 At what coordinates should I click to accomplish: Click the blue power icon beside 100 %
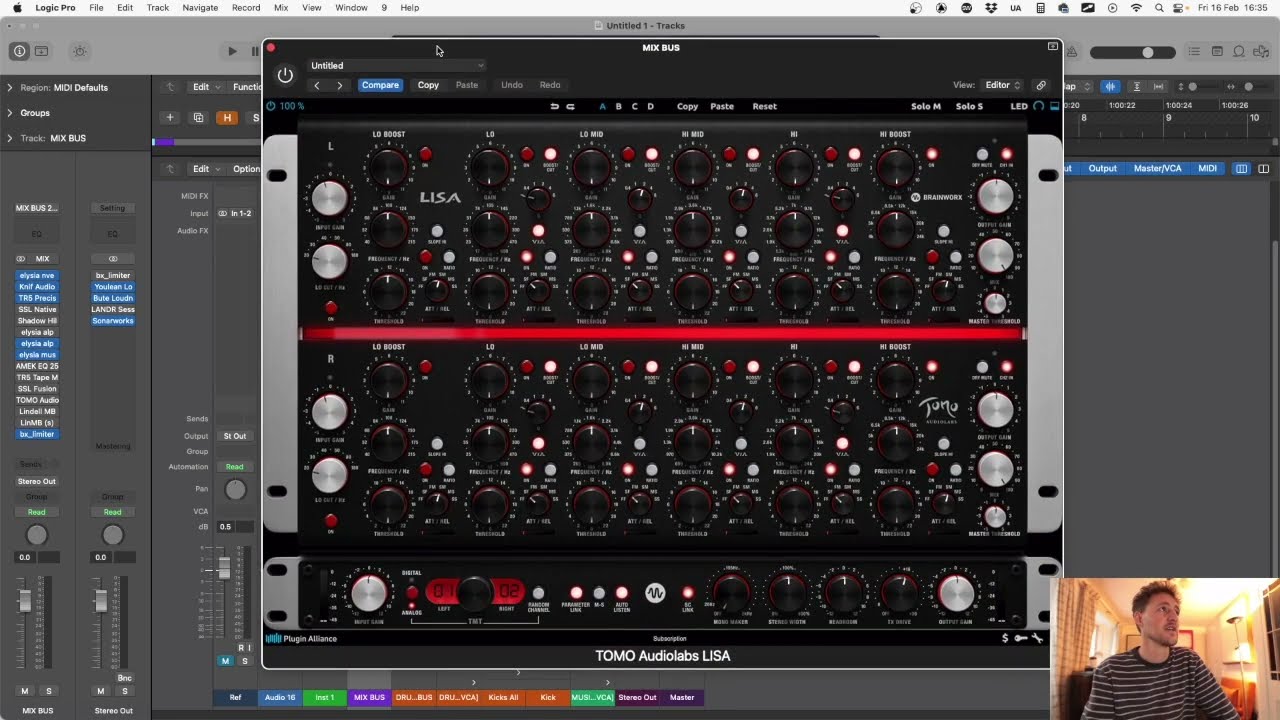[x=271, y=106]
